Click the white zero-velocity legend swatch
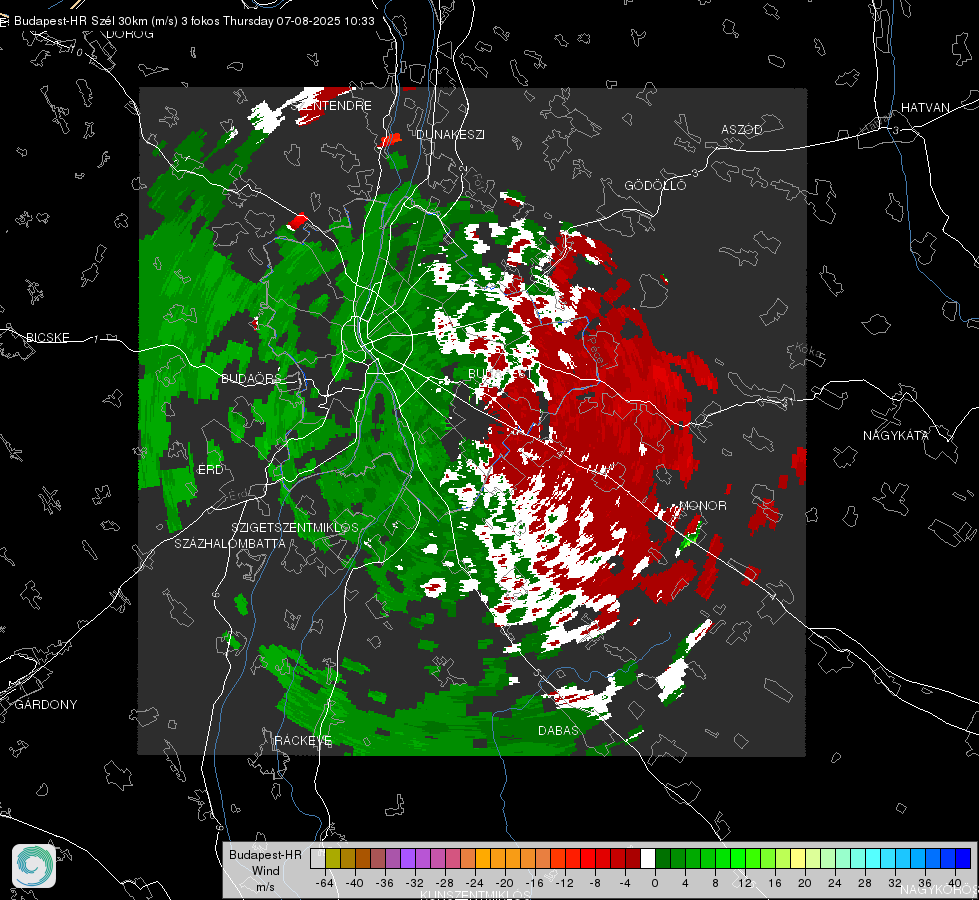 [x=648, y=858]
